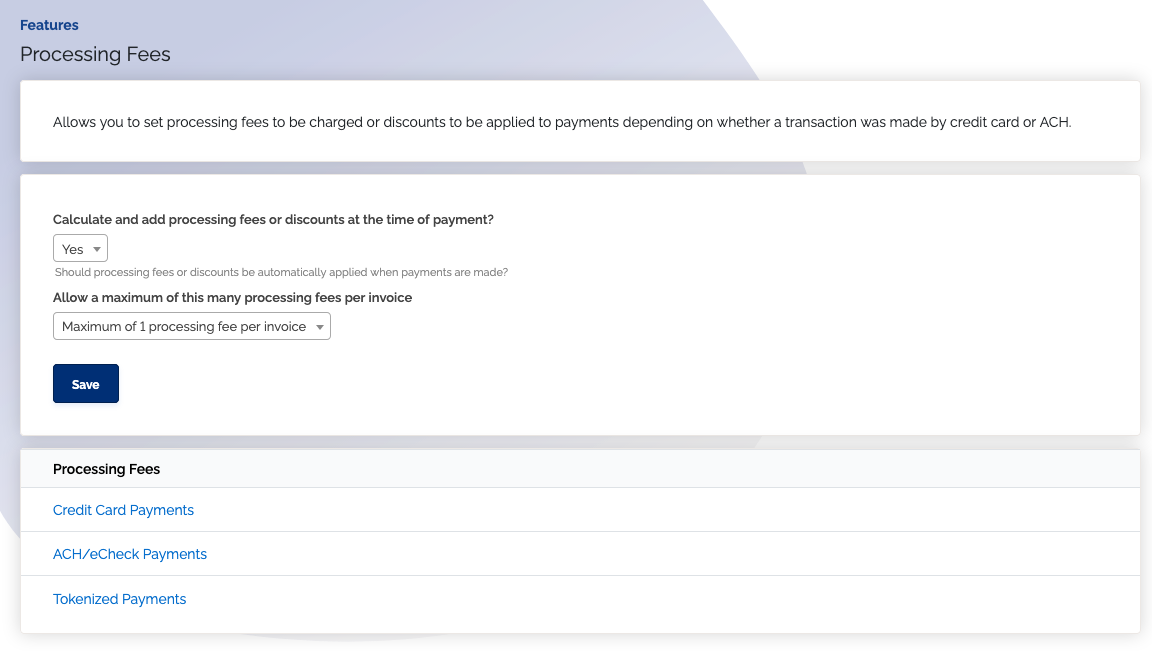Click the helper text below the Yes dropdown
1152x651 pixels.
(281, 272)
